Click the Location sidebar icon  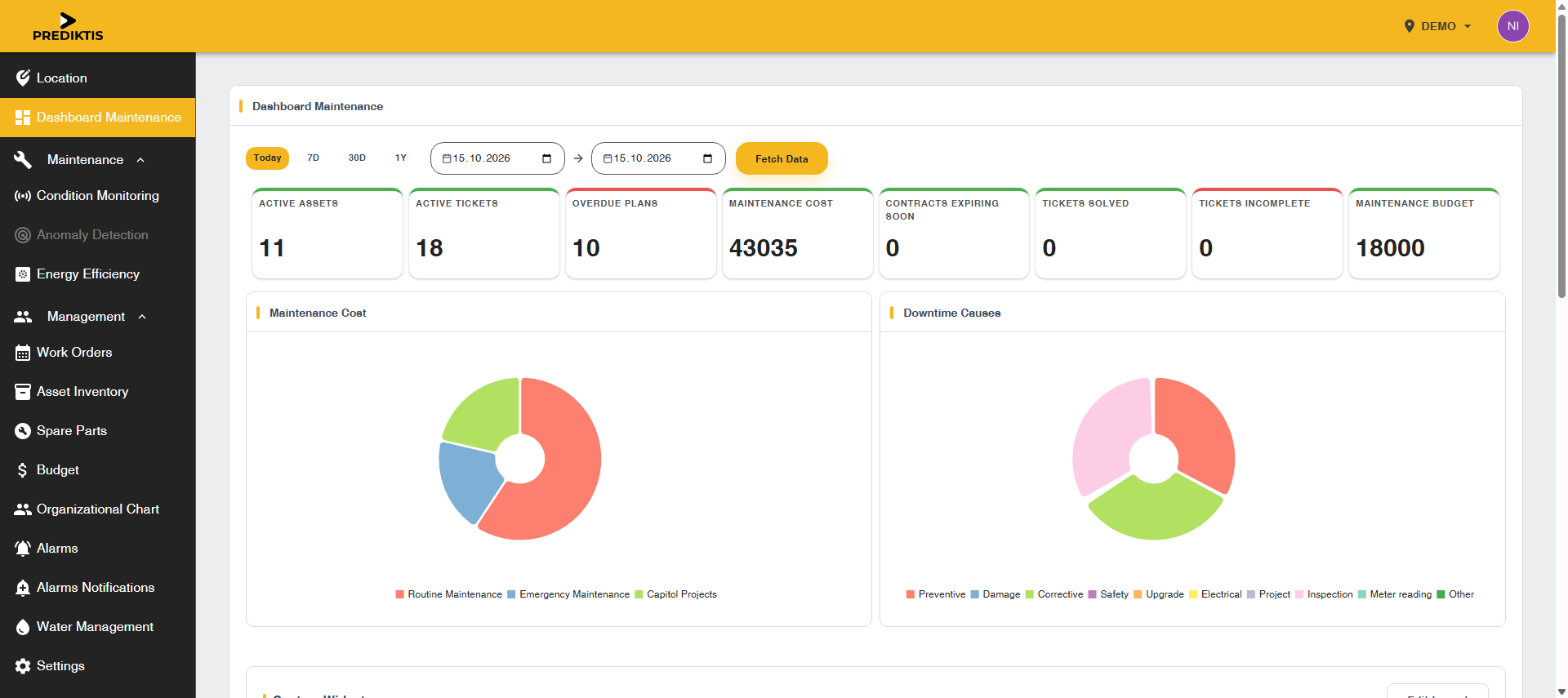(x=22, y=78)
